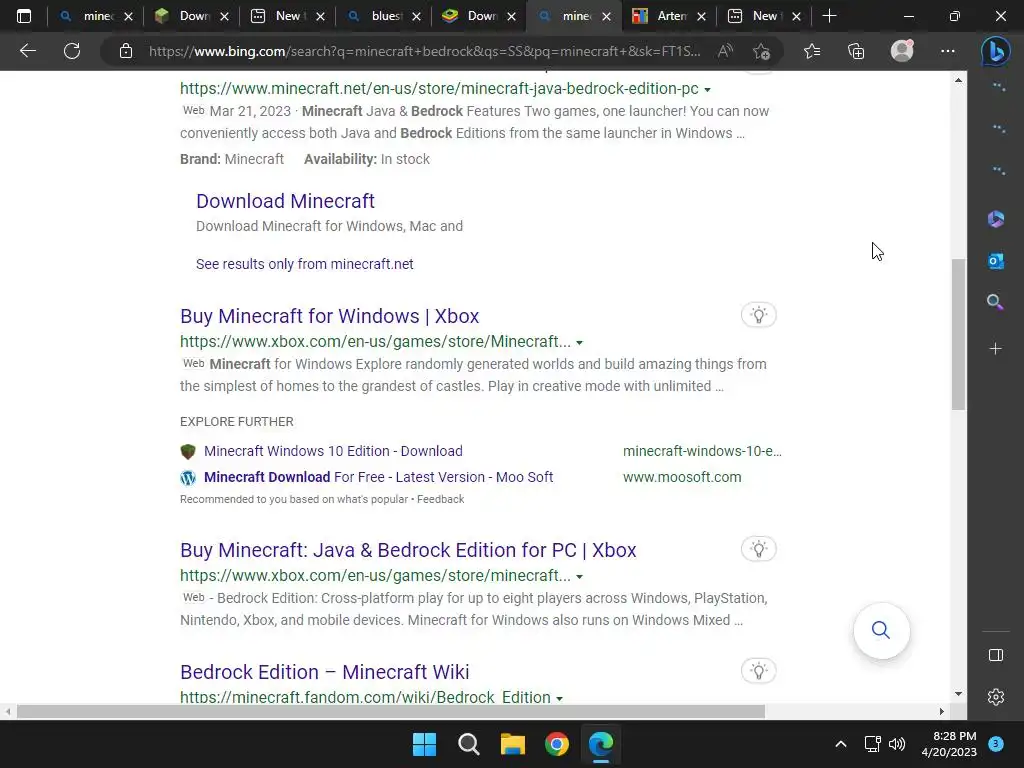
Task: Click the horizontal scrollbar thumb
Action: (x=391, y=711)
